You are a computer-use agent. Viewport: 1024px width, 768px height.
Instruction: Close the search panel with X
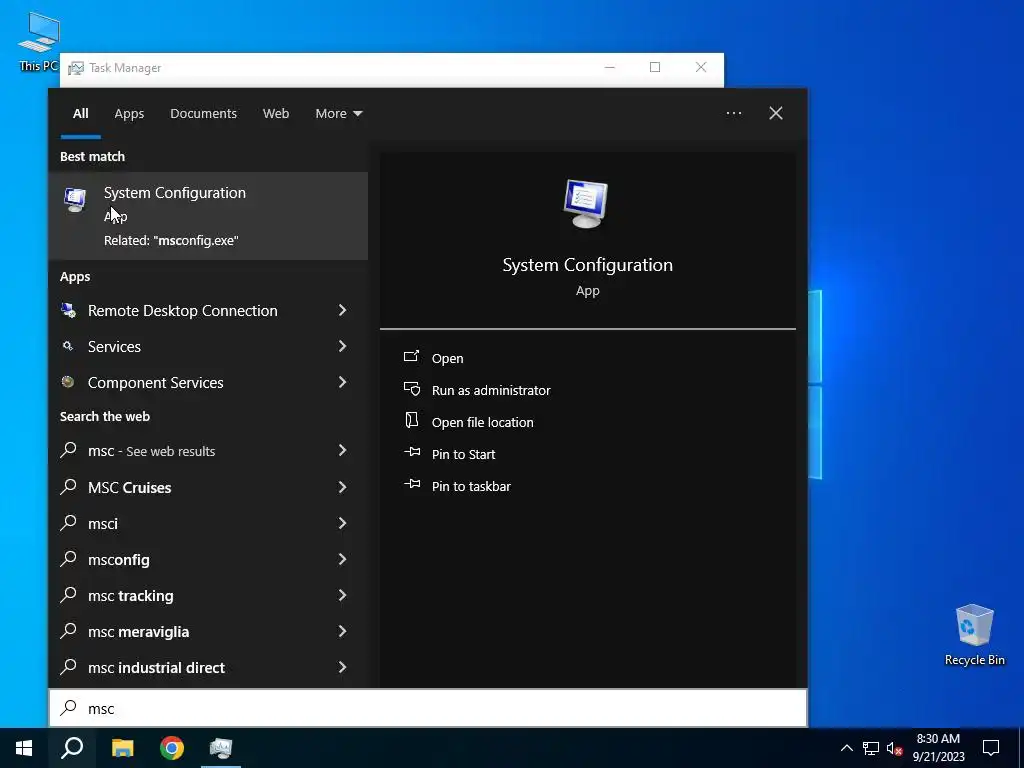click(x=776, y=113)
